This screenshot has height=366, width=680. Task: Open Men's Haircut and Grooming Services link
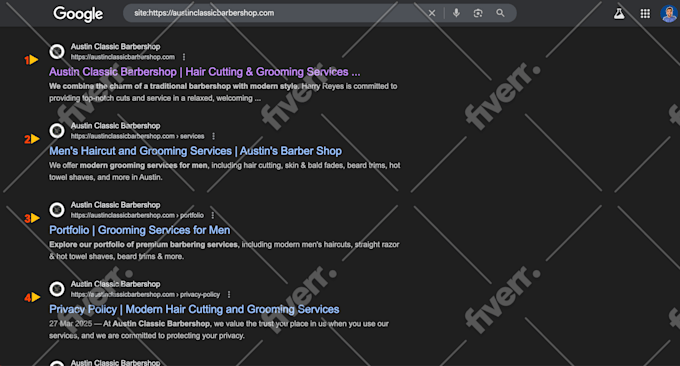click(x=196, y=151)
